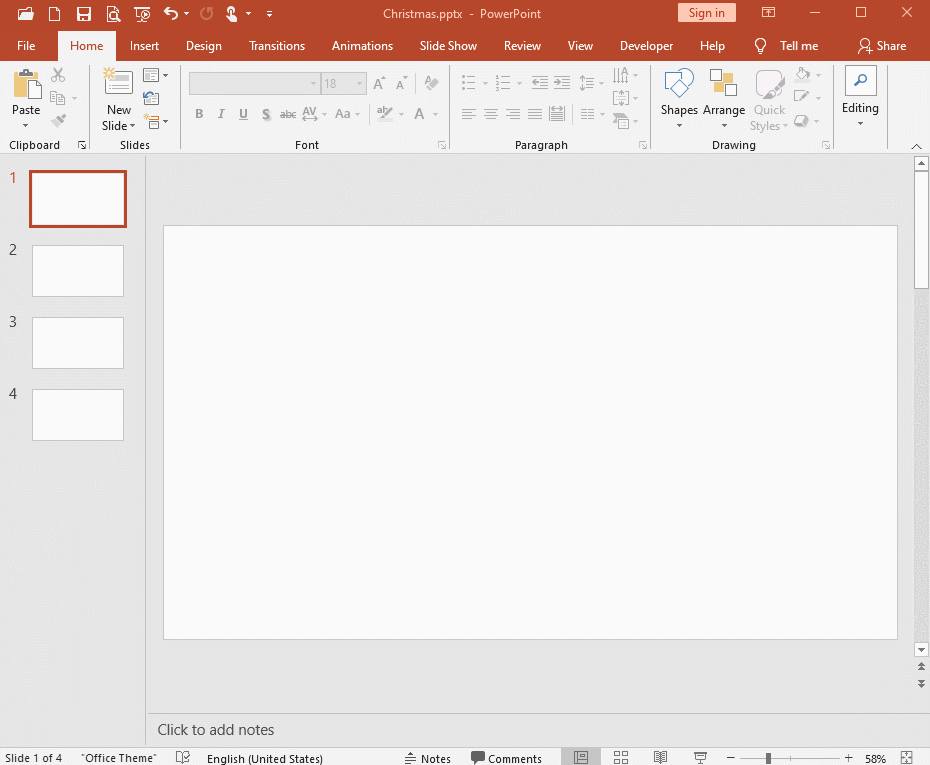930x765 pixels.
Task: Switch to the Insert tab
Action: (144, 46)
